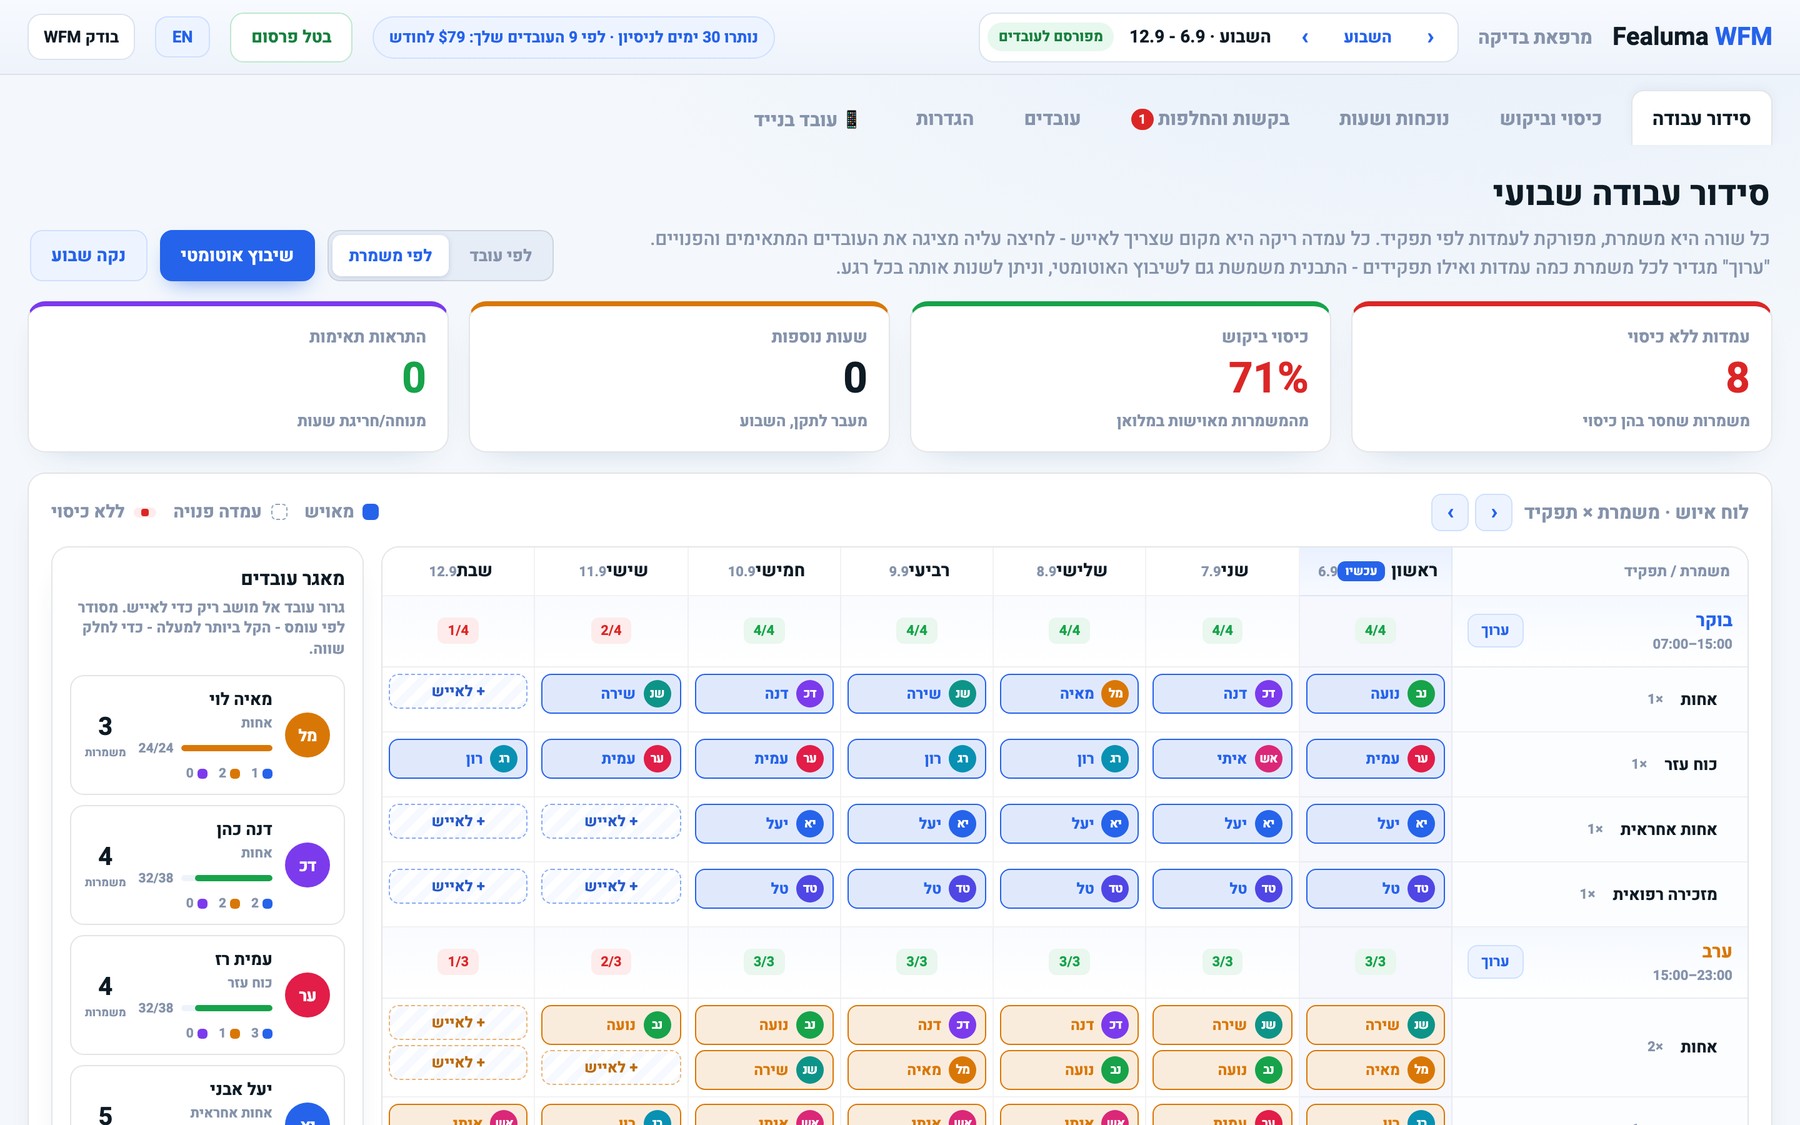Select נועה morning אחות chip on ראשון
1800x1125 pixels.
(1375, 694)
